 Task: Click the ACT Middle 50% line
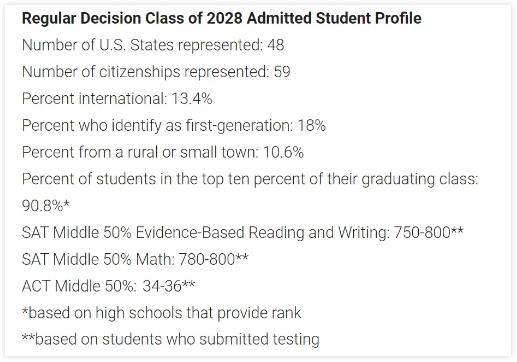pyautogui.click(x=108, y=286)
